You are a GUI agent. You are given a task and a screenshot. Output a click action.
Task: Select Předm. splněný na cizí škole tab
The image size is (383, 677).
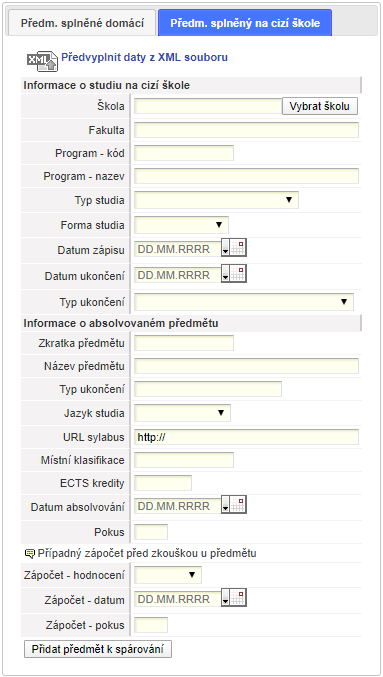pyautogui.click(x=245, y=23)
